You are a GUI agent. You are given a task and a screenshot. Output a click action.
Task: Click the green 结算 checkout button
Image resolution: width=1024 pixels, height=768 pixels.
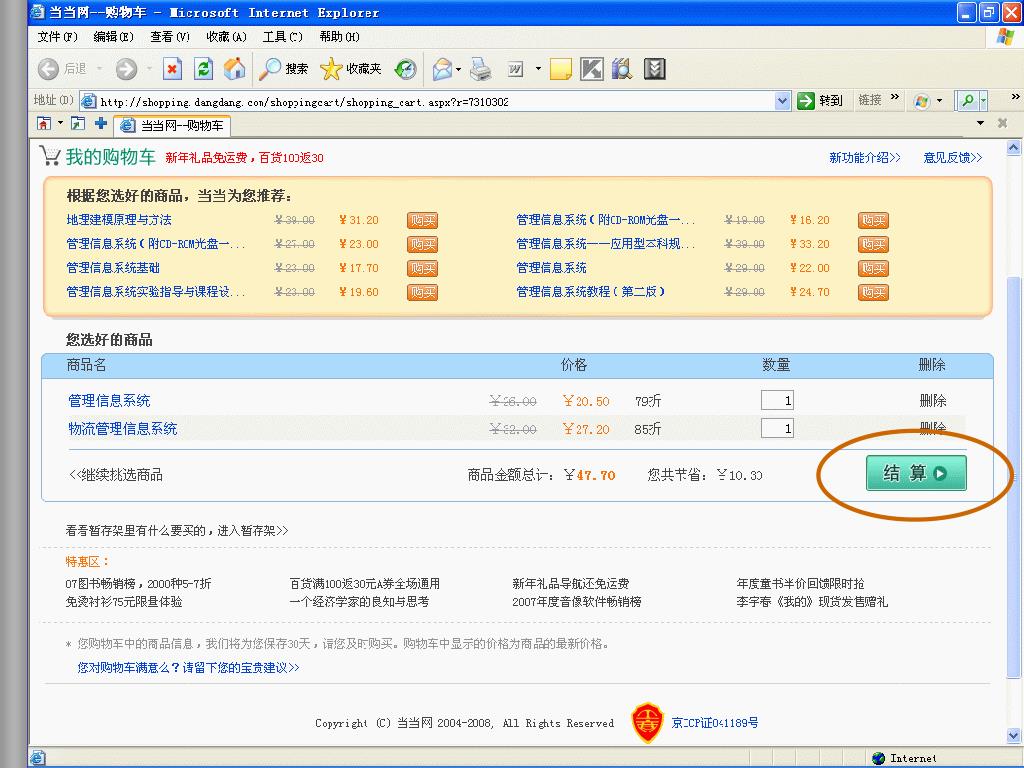pyautogui.click(x=916, y=473)
